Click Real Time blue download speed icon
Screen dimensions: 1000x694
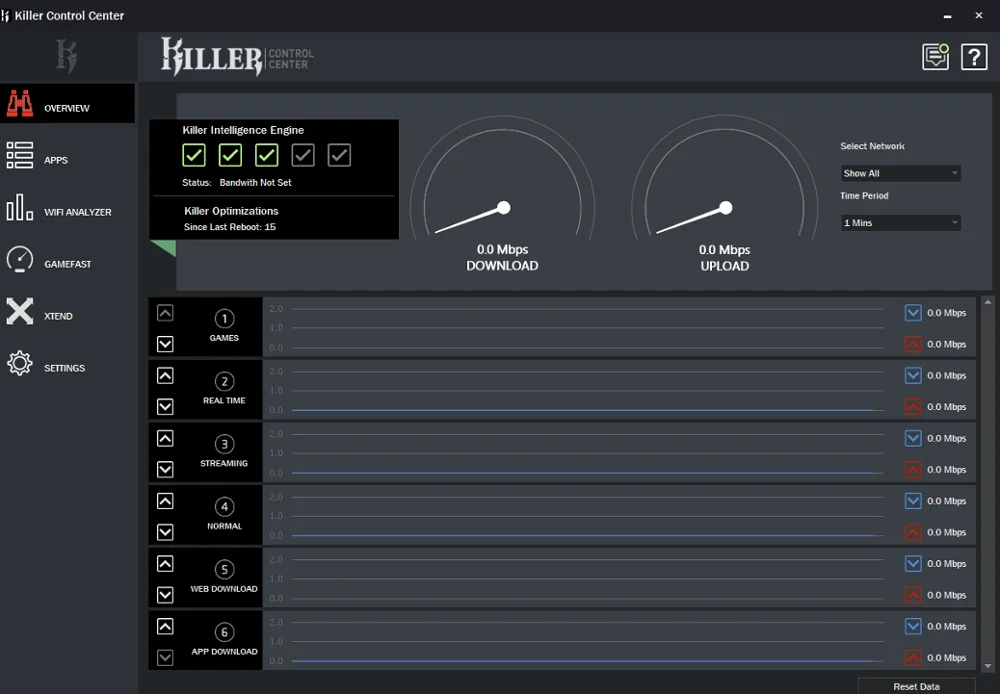pos(913,376)
